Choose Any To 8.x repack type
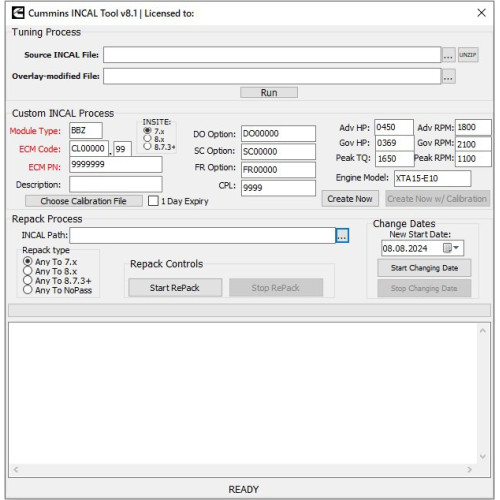This screenshot has height=500, width=500. coord(28,271)
